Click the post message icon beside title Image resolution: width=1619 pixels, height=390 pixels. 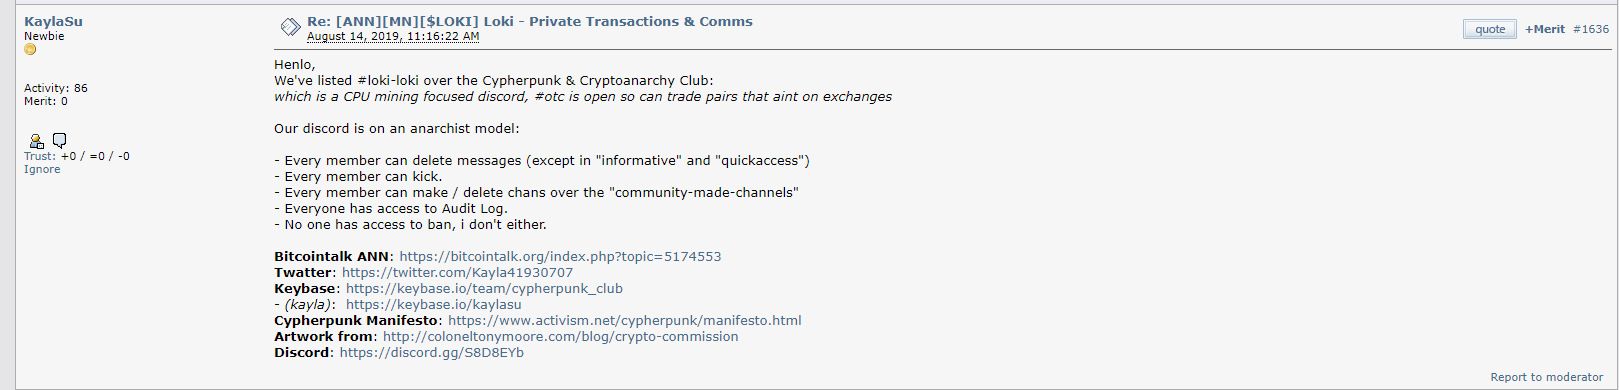coord(290,27)
